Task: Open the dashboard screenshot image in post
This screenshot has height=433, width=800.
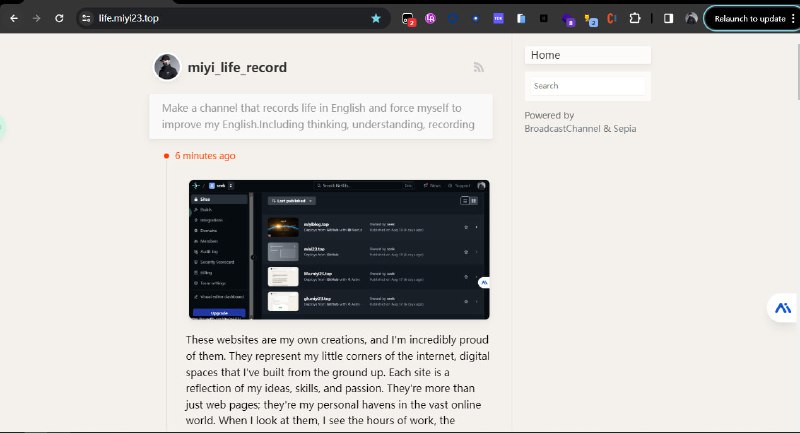Action: click(339, 250)
